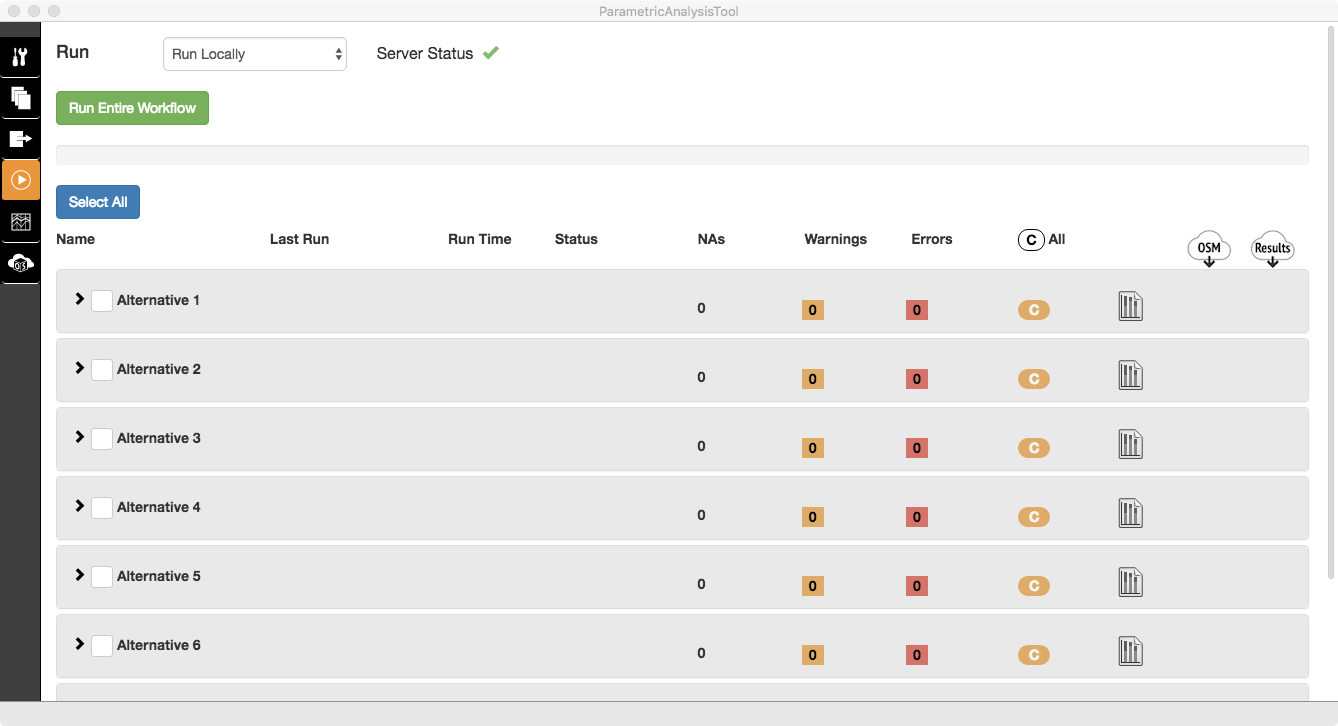This screenshot has width=1338, height=726.
Task: Tick the Alternative 3 checkbox
Action: [x=102, y=439]
